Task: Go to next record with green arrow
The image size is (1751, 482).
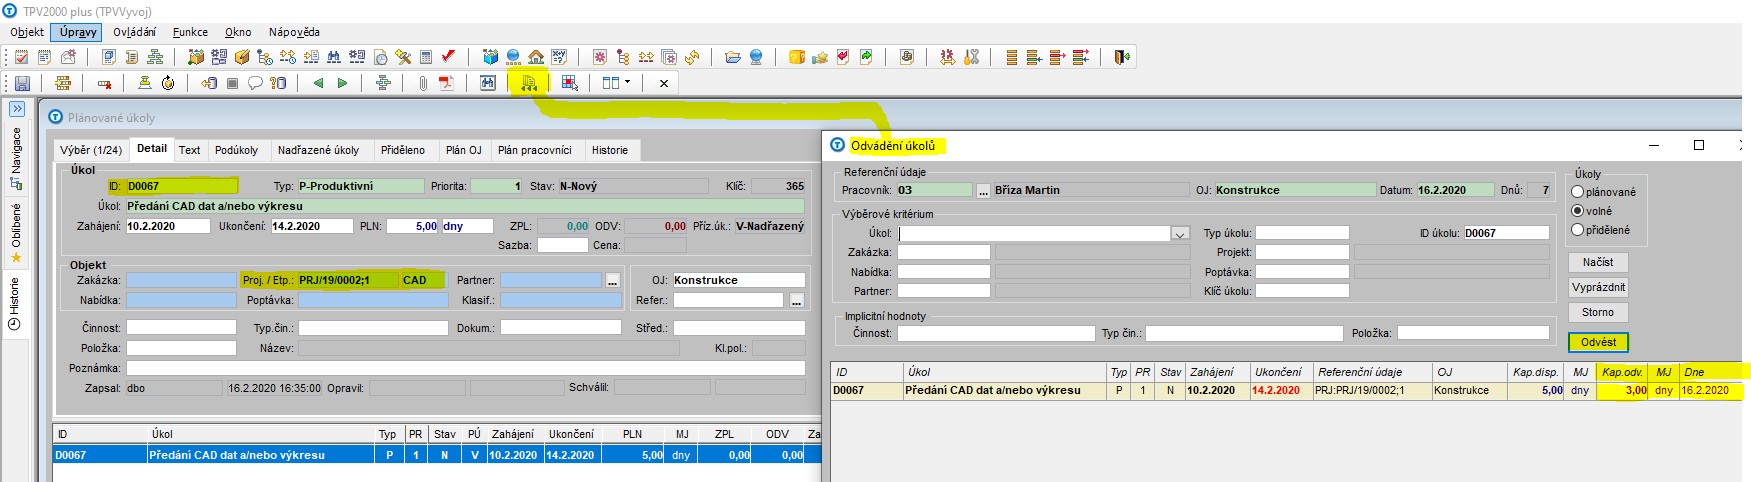Action: [x=342, y=83]
